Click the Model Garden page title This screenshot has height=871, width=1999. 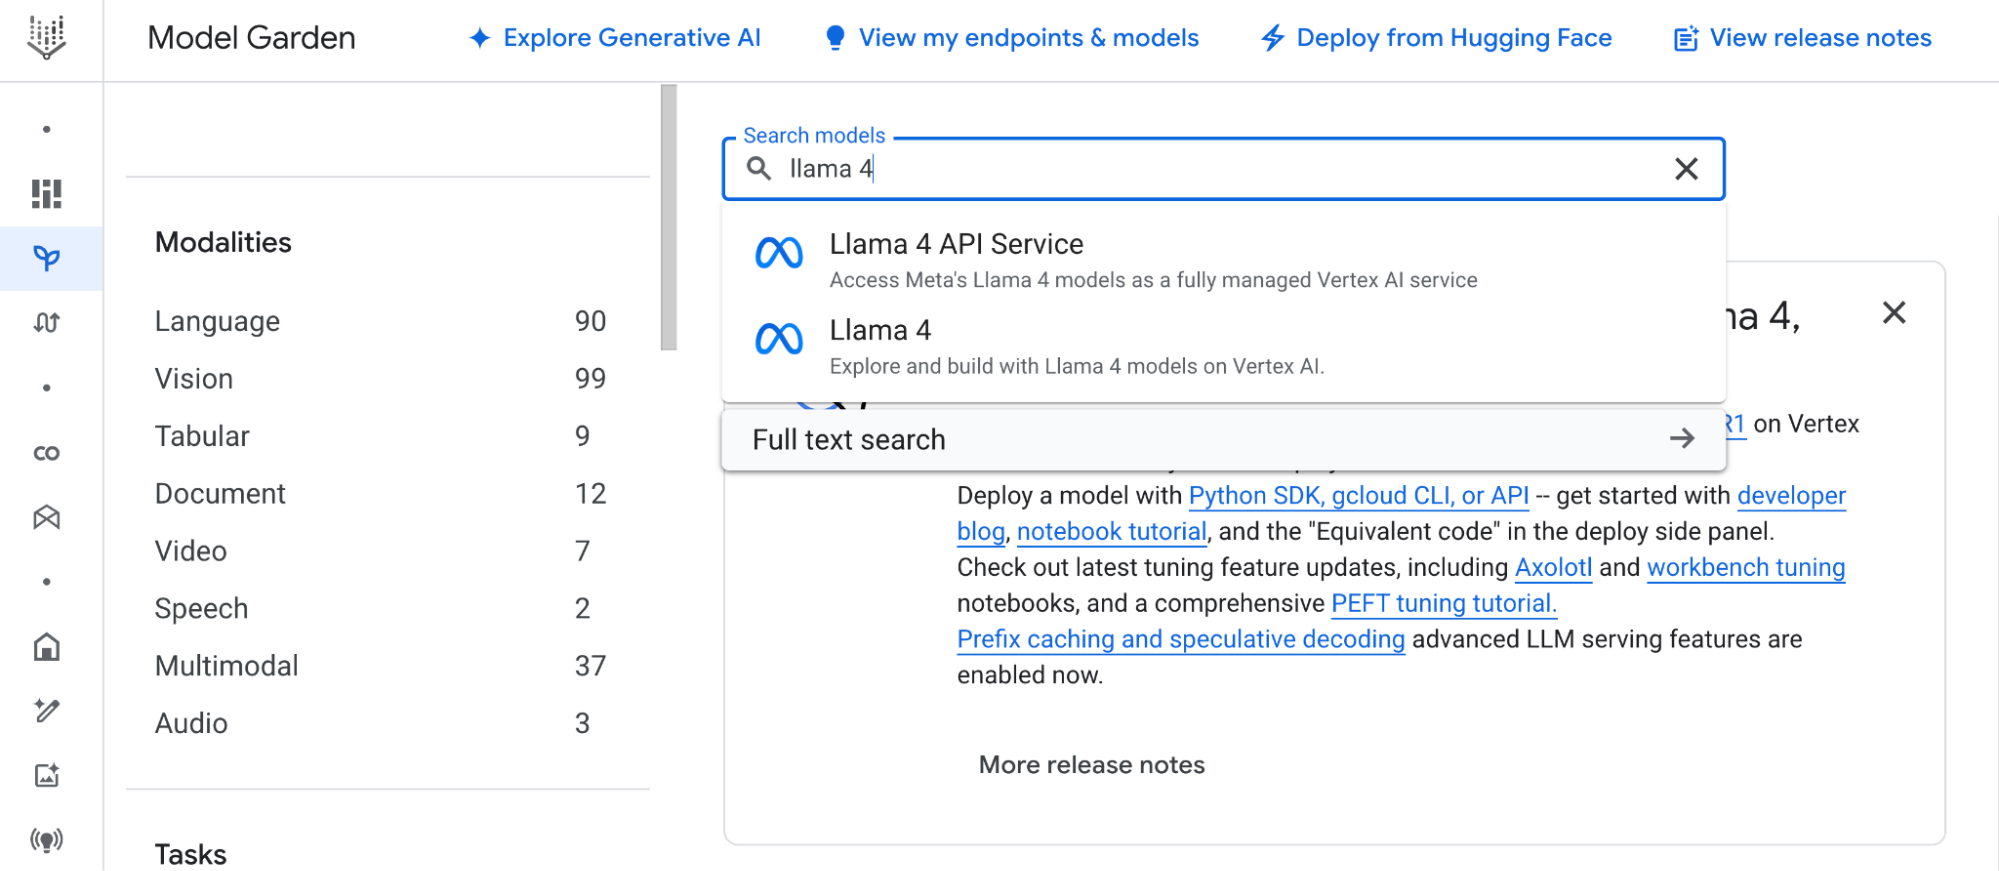pyautogui.click(x=252, y=38)
